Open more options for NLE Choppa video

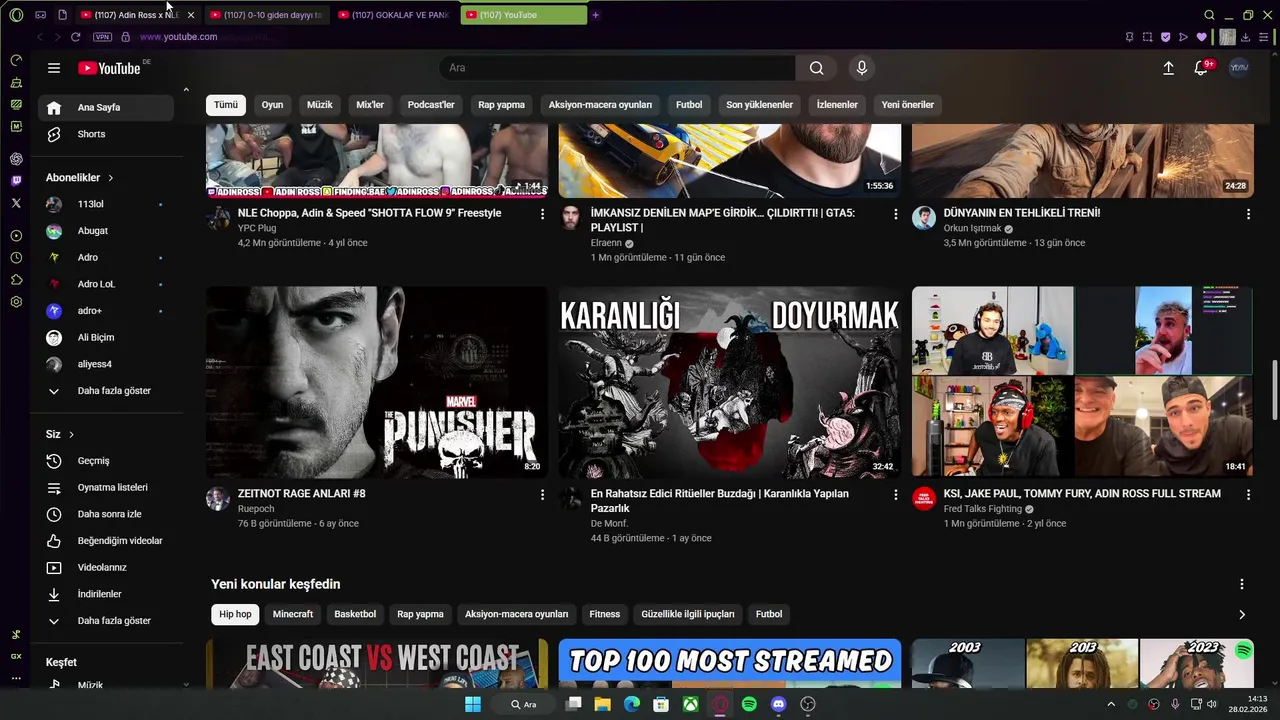pos(543,214)
